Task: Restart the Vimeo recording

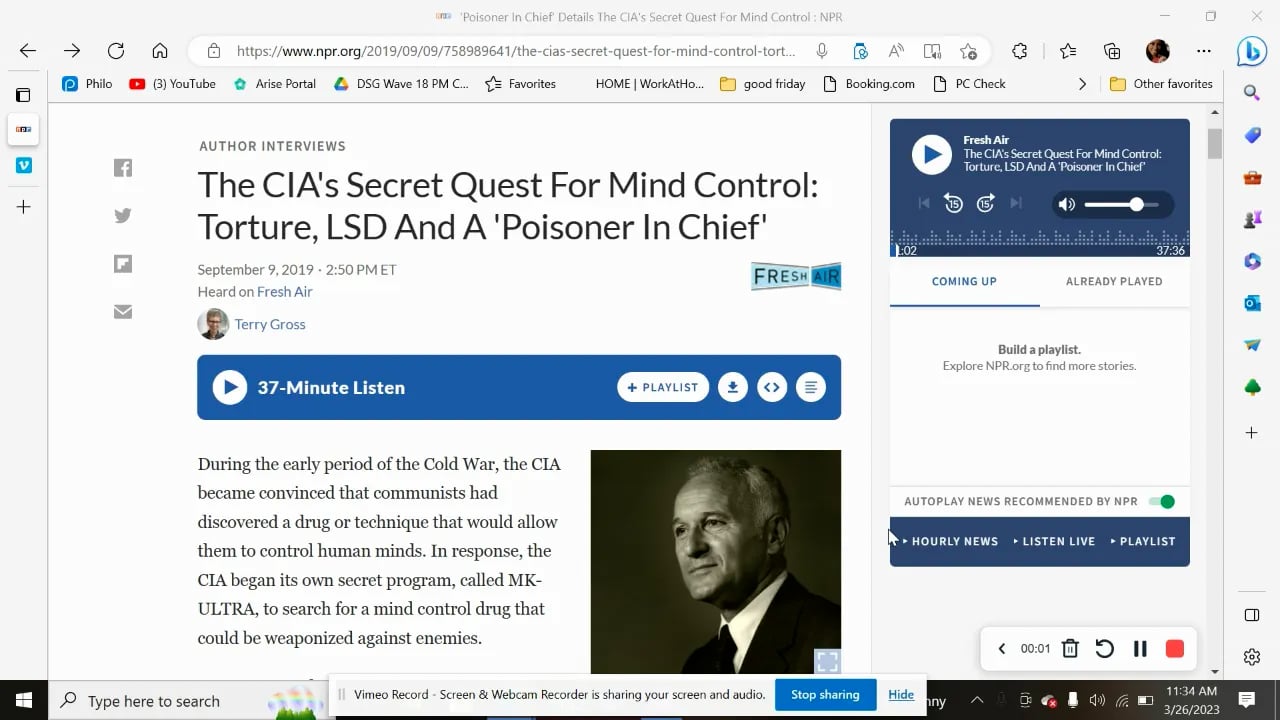Action: click(1105, 649)
